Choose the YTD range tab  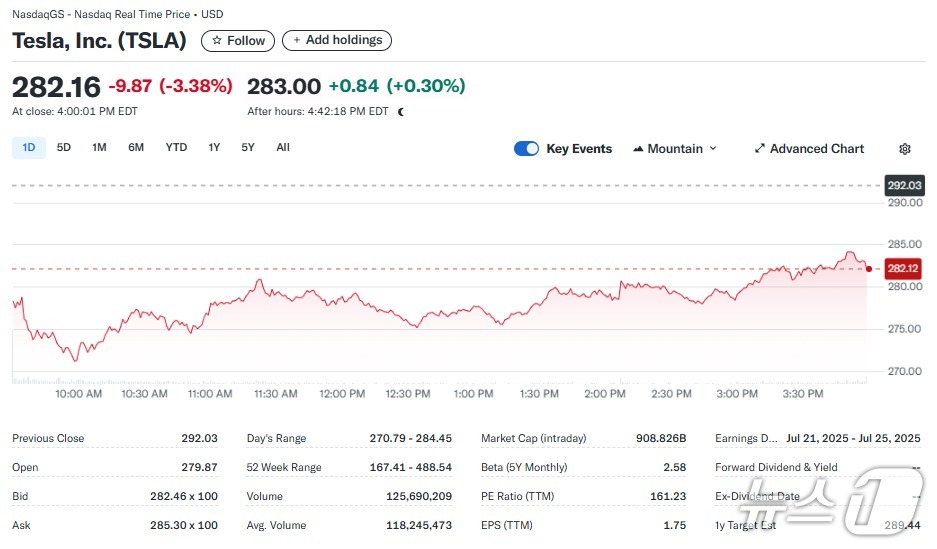176,148
